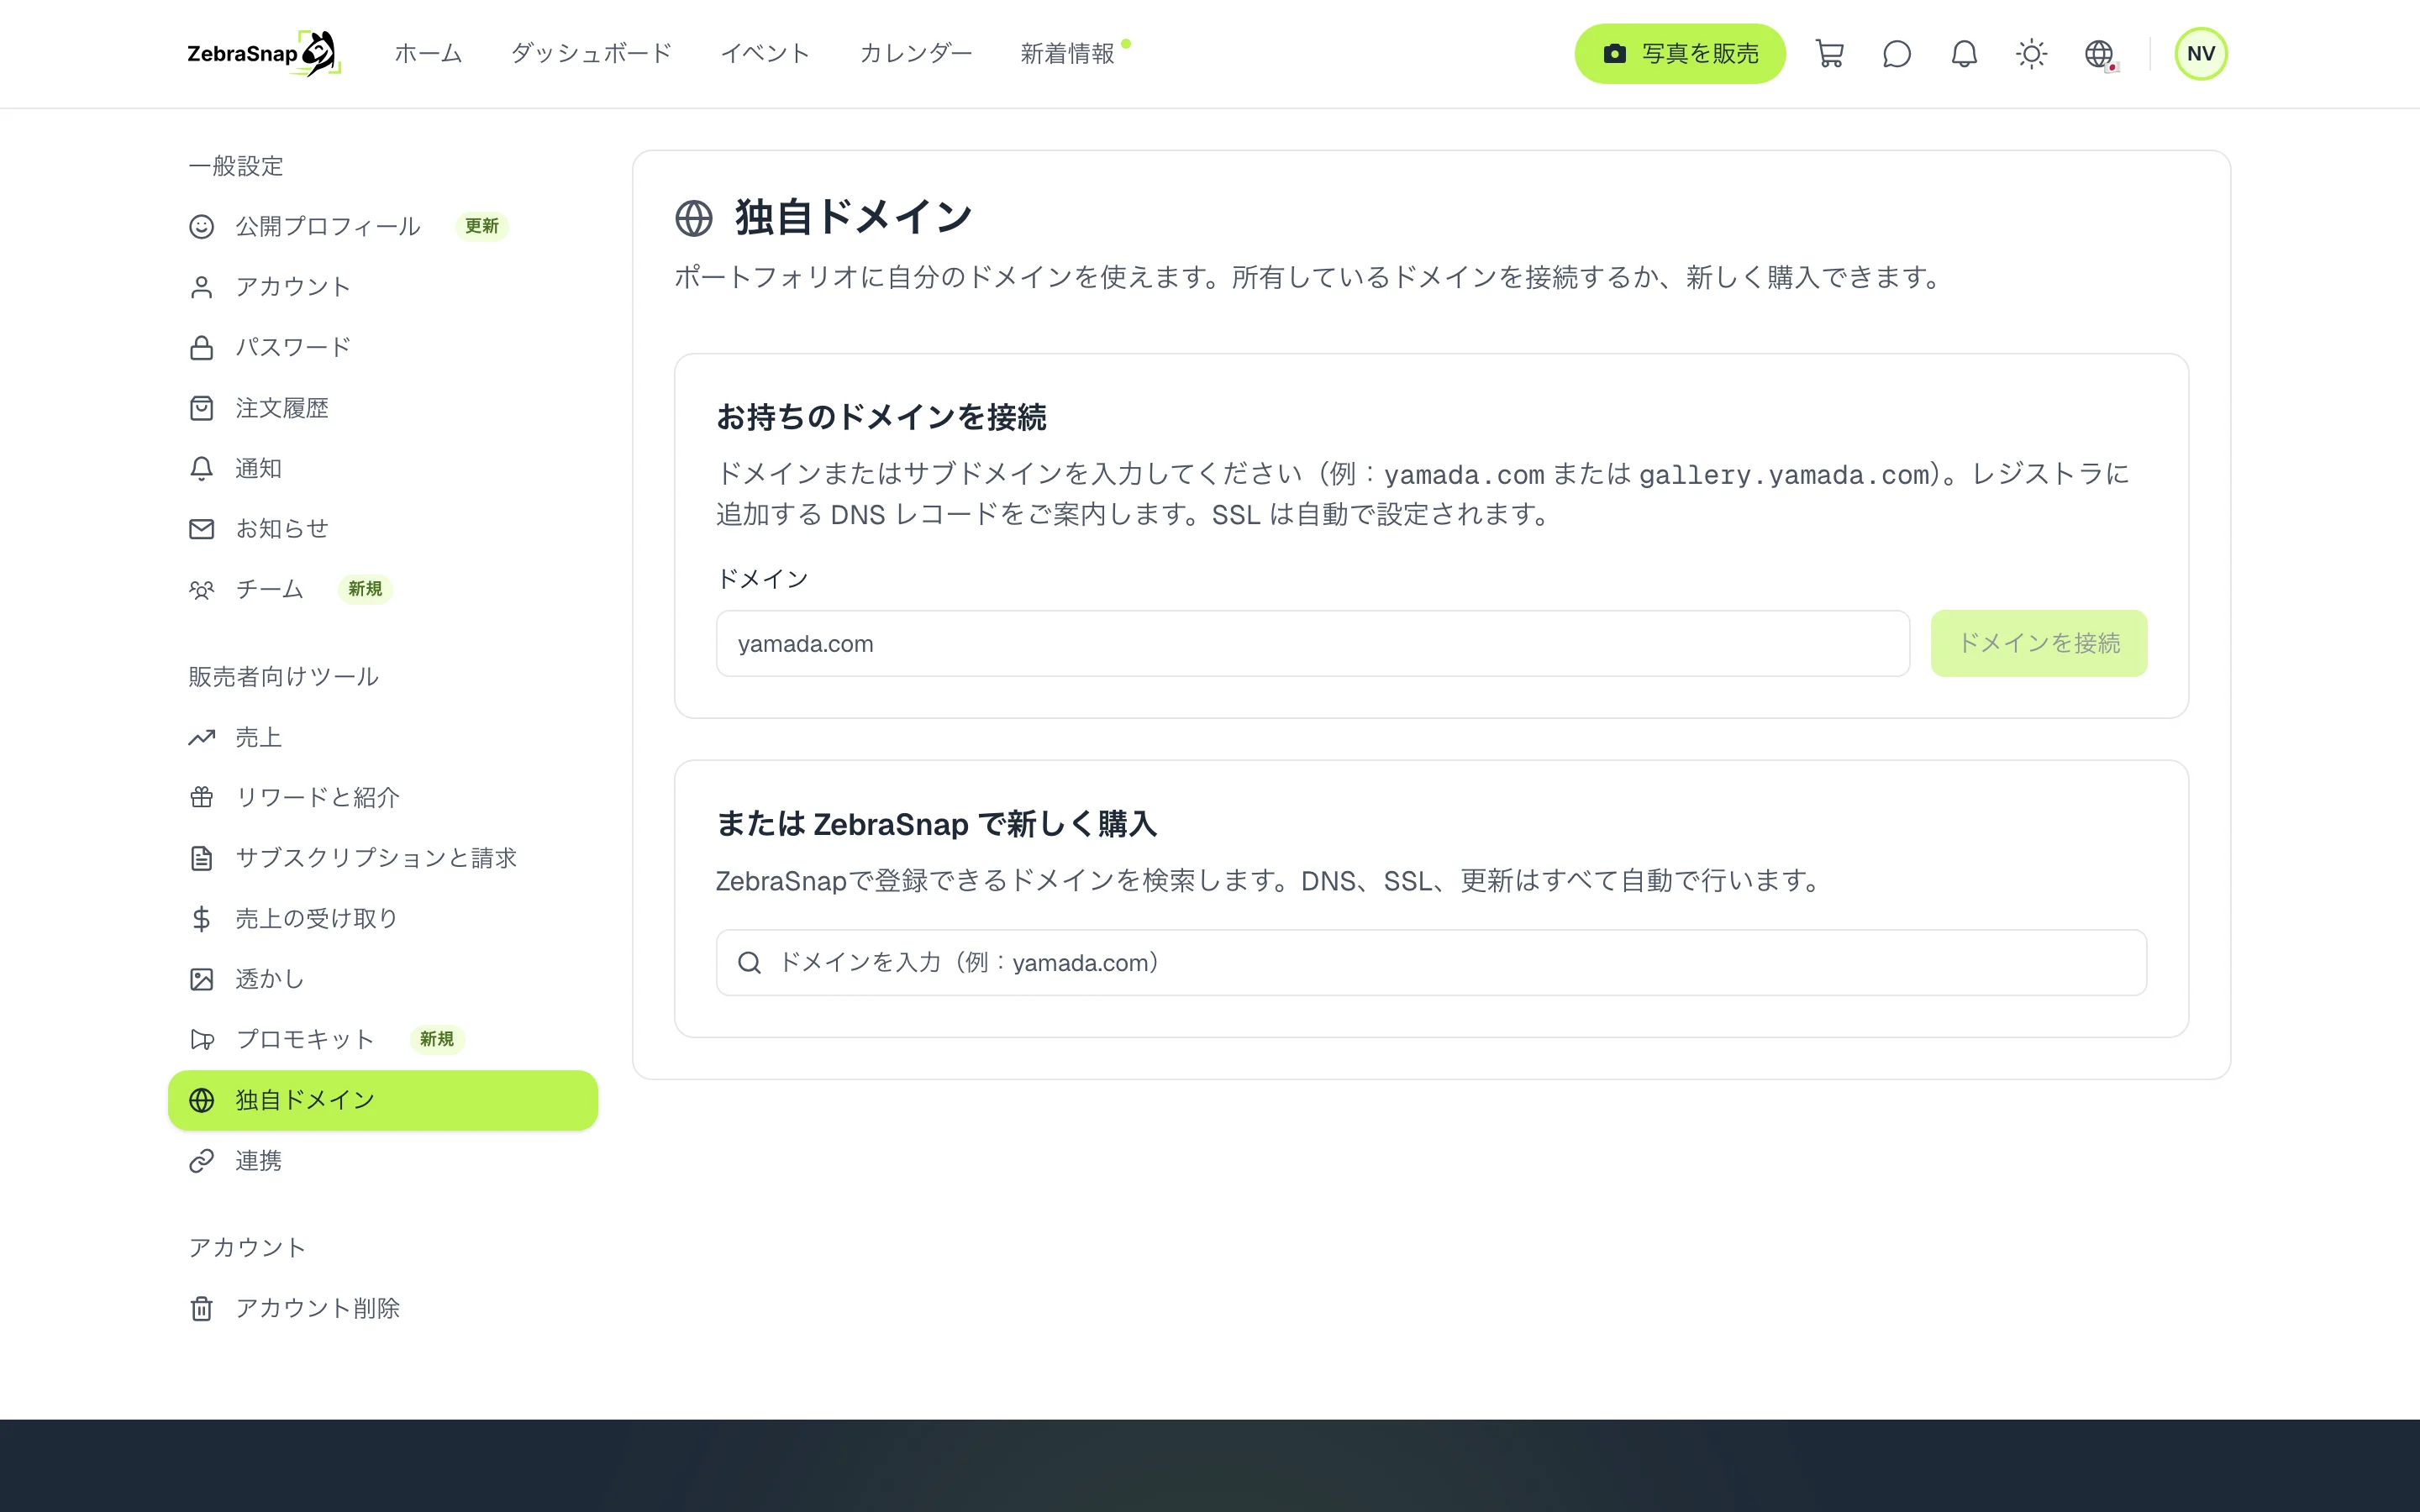This screenshot has width=2420, height=1512.
Task: Click the 新規 badge beside チーム
Action: [365, 589]
